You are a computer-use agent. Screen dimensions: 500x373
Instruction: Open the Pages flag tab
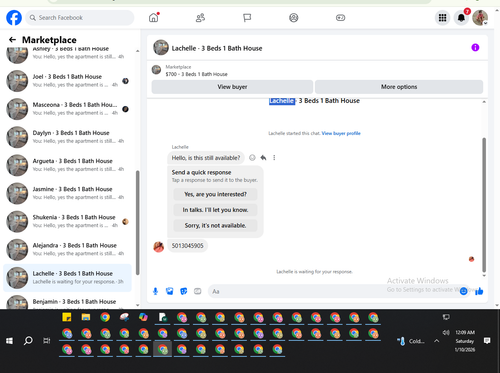click(x=247, y=18)
